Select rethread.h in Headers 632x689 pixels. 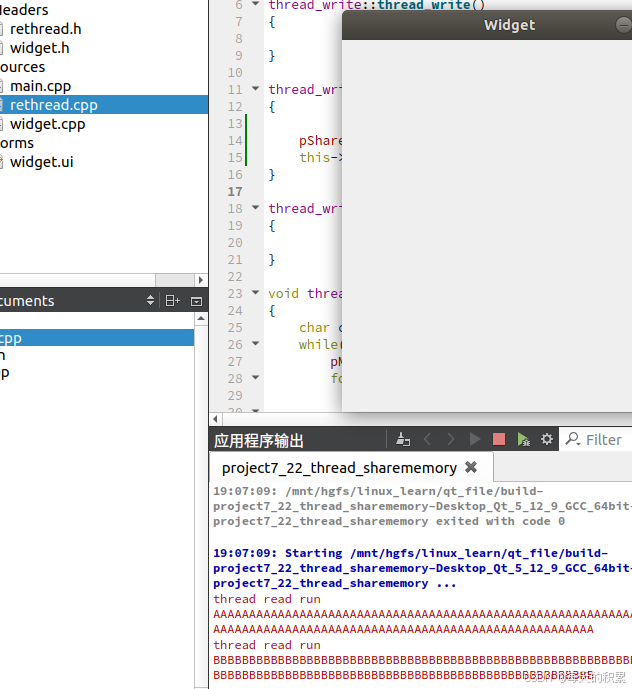pyautogui.click(x=45, y=29)
